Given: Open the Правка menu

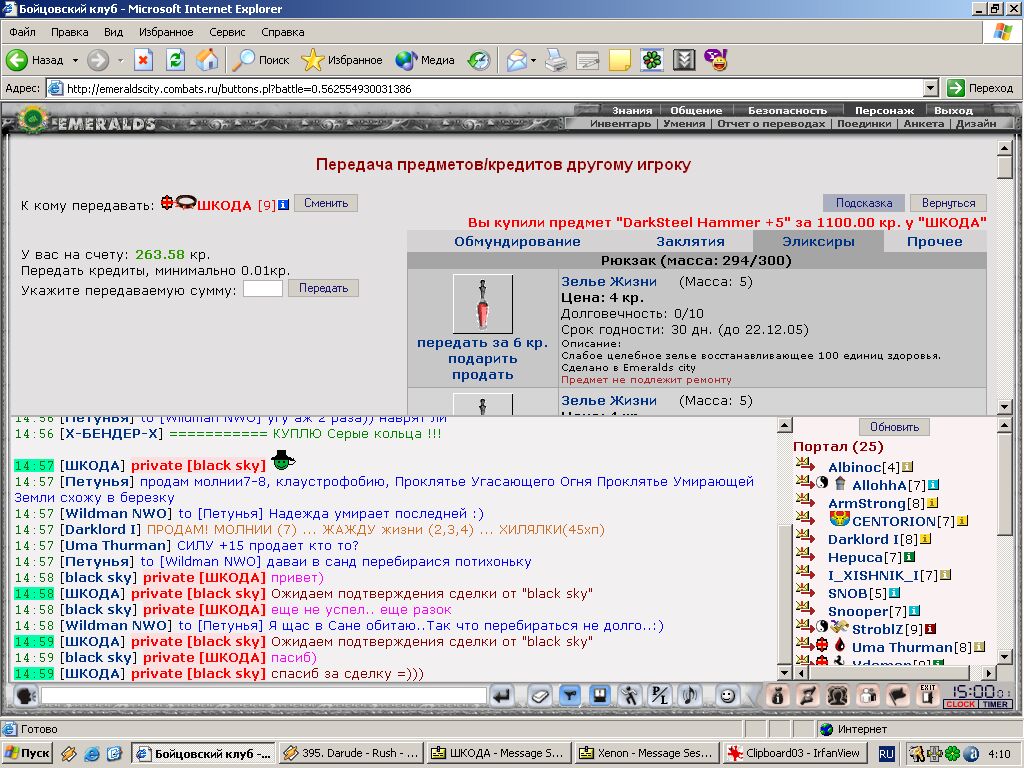Looking at the screenshot, I should [x=69, y=32].
